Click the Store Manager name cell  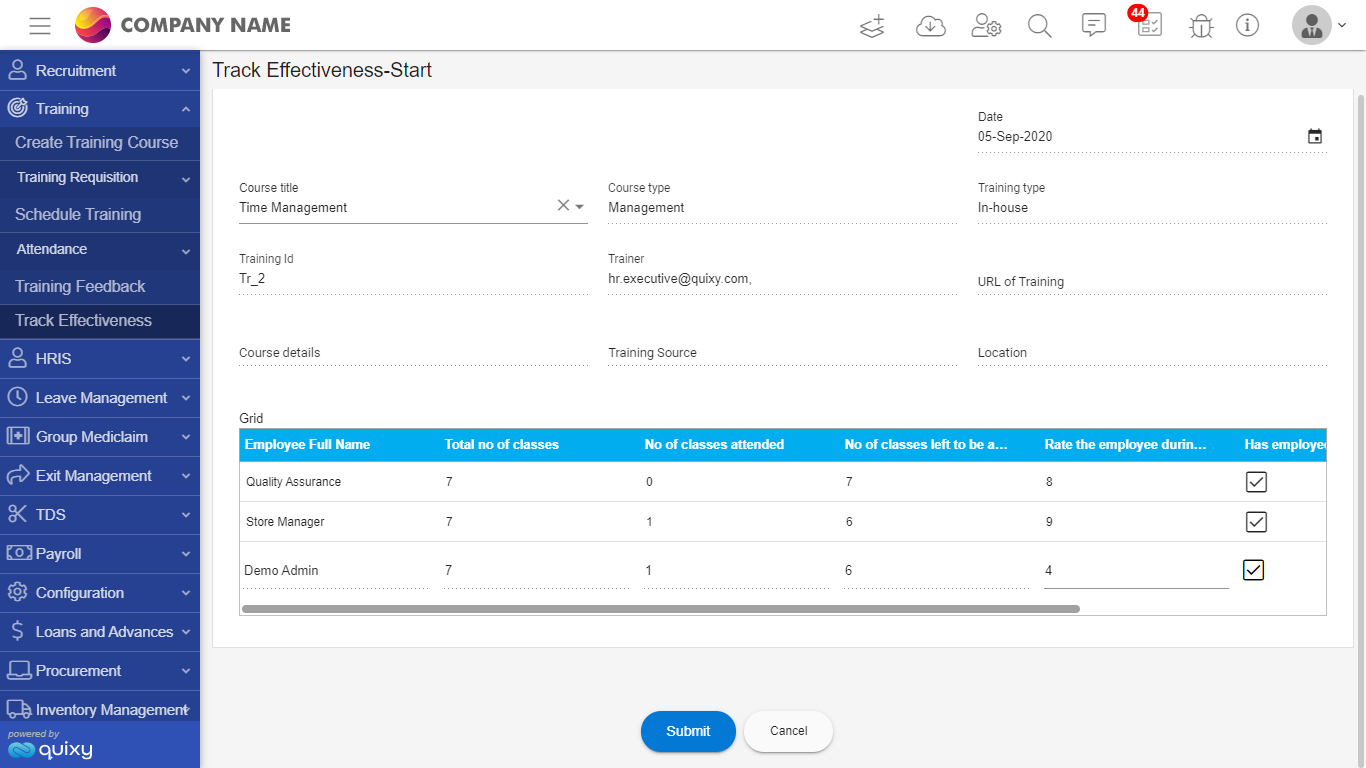285,522
